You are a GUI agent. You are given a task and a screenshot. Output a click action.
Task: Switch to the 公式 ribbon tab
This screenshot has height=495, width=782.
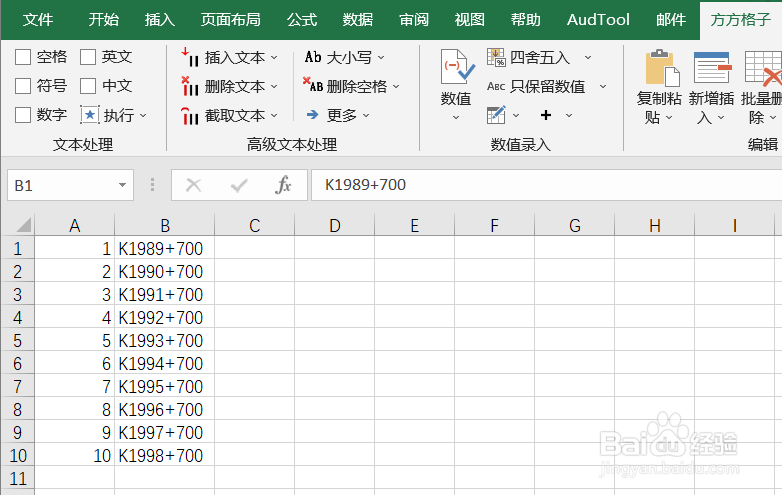(x=302, y=20)
